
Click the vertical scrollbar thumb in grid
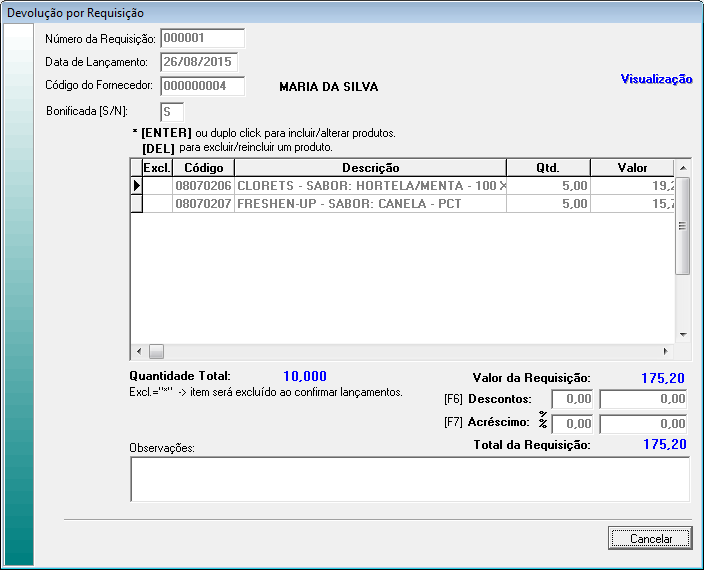click(x=683, y=225)
